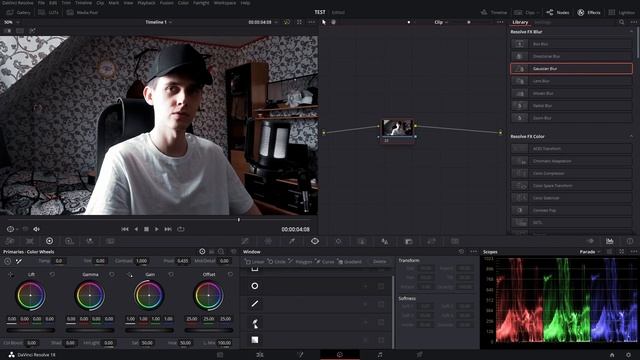Switch to the Library tab
This screenshot has height=360, width=640.
pos(520,22)
